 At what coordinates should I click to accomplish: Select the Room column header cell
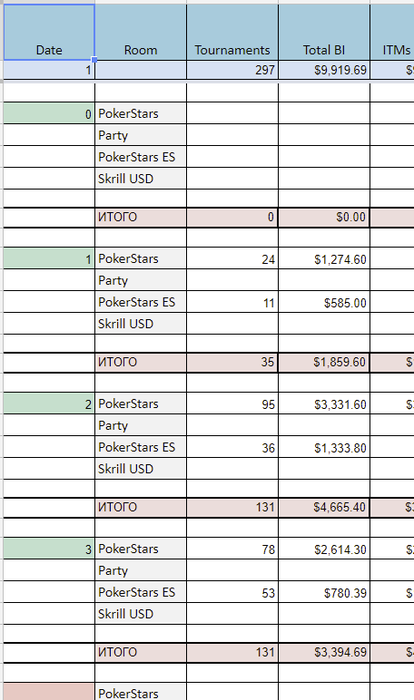pos(141,32)
